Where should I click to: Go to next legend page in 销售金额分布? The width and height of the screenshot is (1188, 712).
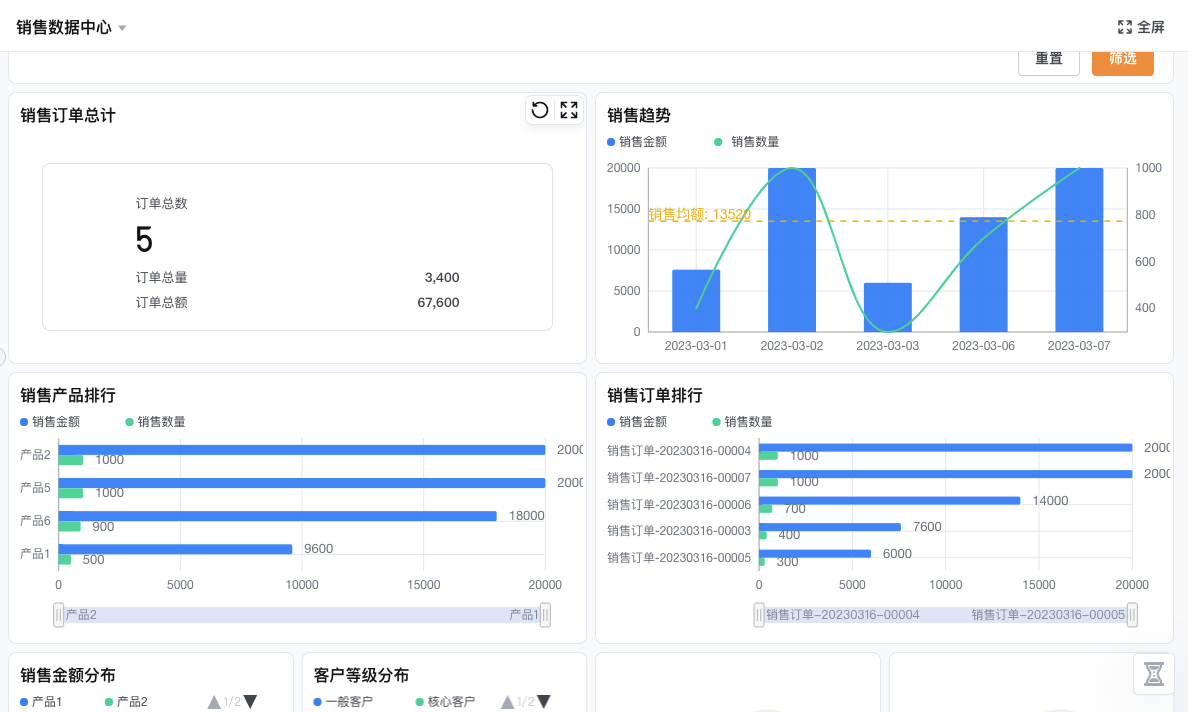250,702
